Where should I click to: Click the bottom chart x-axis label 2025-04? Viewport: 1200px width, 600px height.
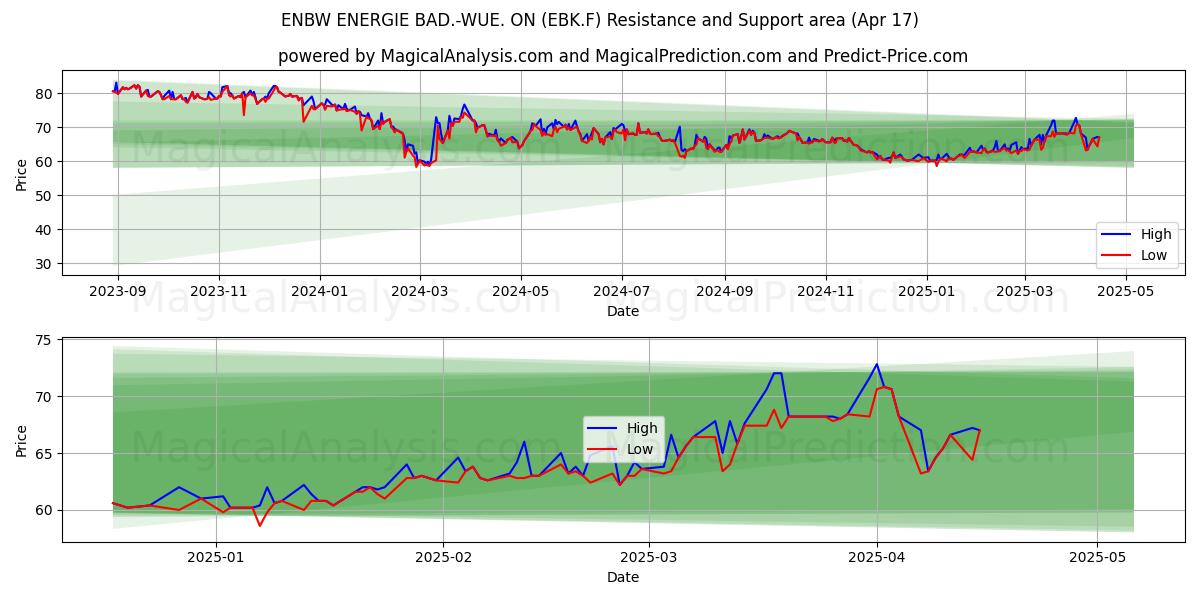pos(877,558)
